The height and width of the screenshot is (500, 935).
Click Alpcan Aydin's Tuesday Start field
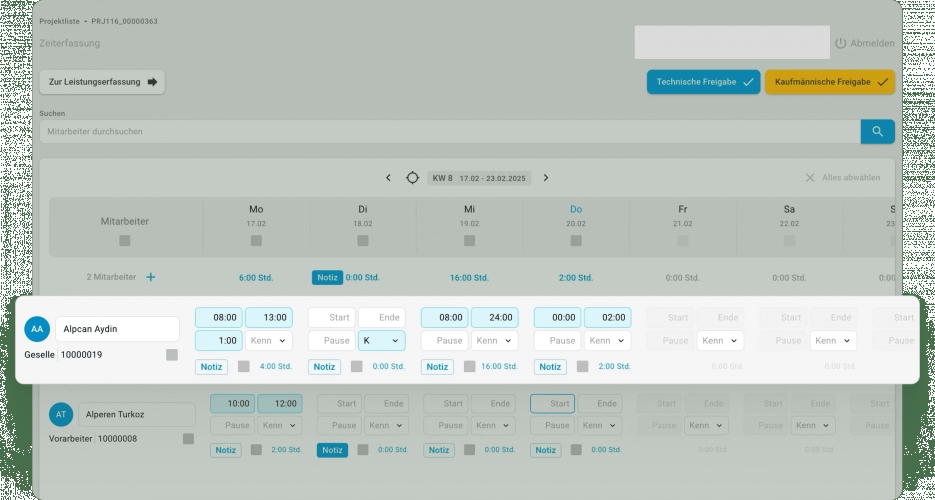coord(332,318)
